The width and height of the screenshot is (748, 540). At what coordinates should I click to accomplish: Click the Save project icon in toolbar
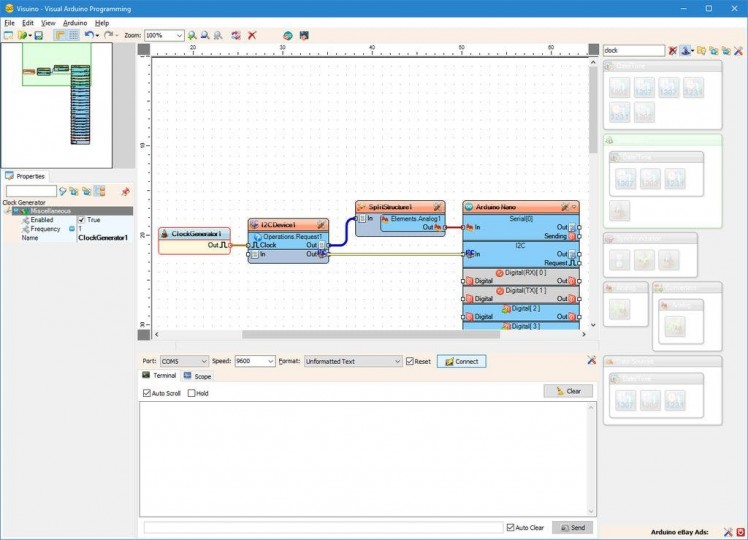pos(38,35)
